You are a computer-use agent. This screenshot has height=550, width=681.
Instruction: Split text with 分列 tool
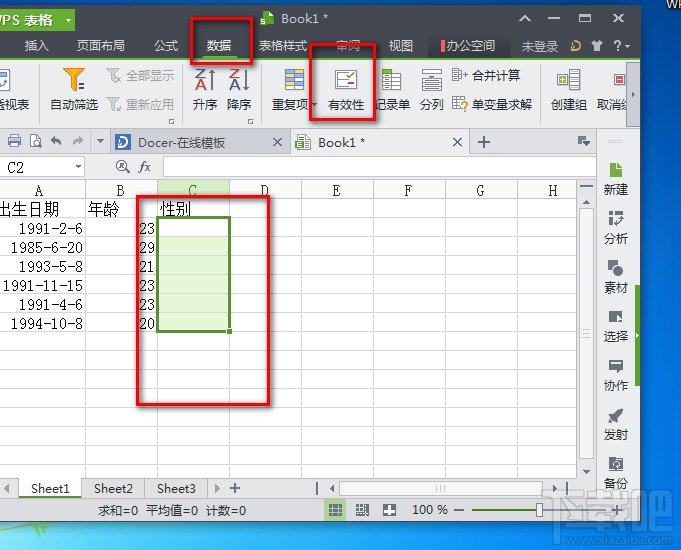click(431, 89)
